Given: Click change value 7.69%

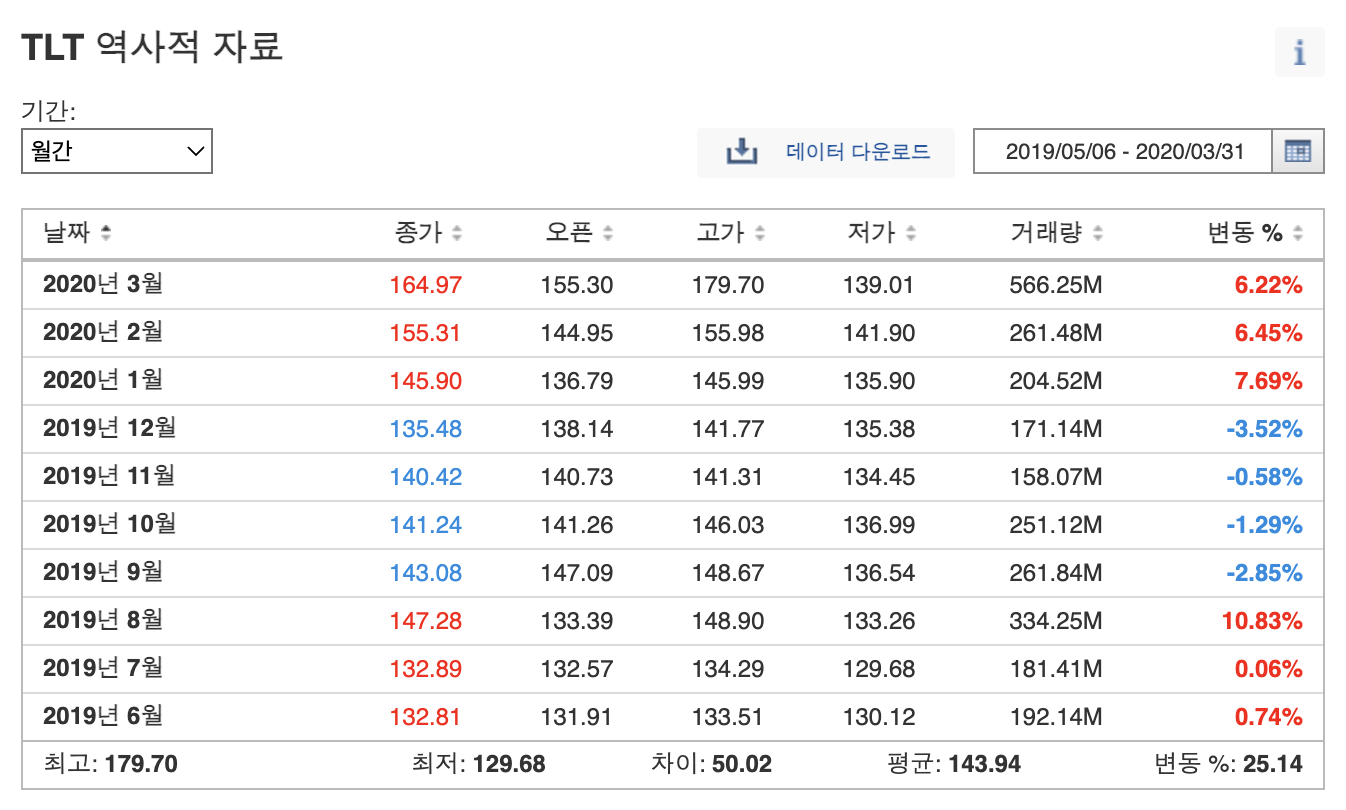Looking at the screenshot, I should click(x=1268, y=381).
